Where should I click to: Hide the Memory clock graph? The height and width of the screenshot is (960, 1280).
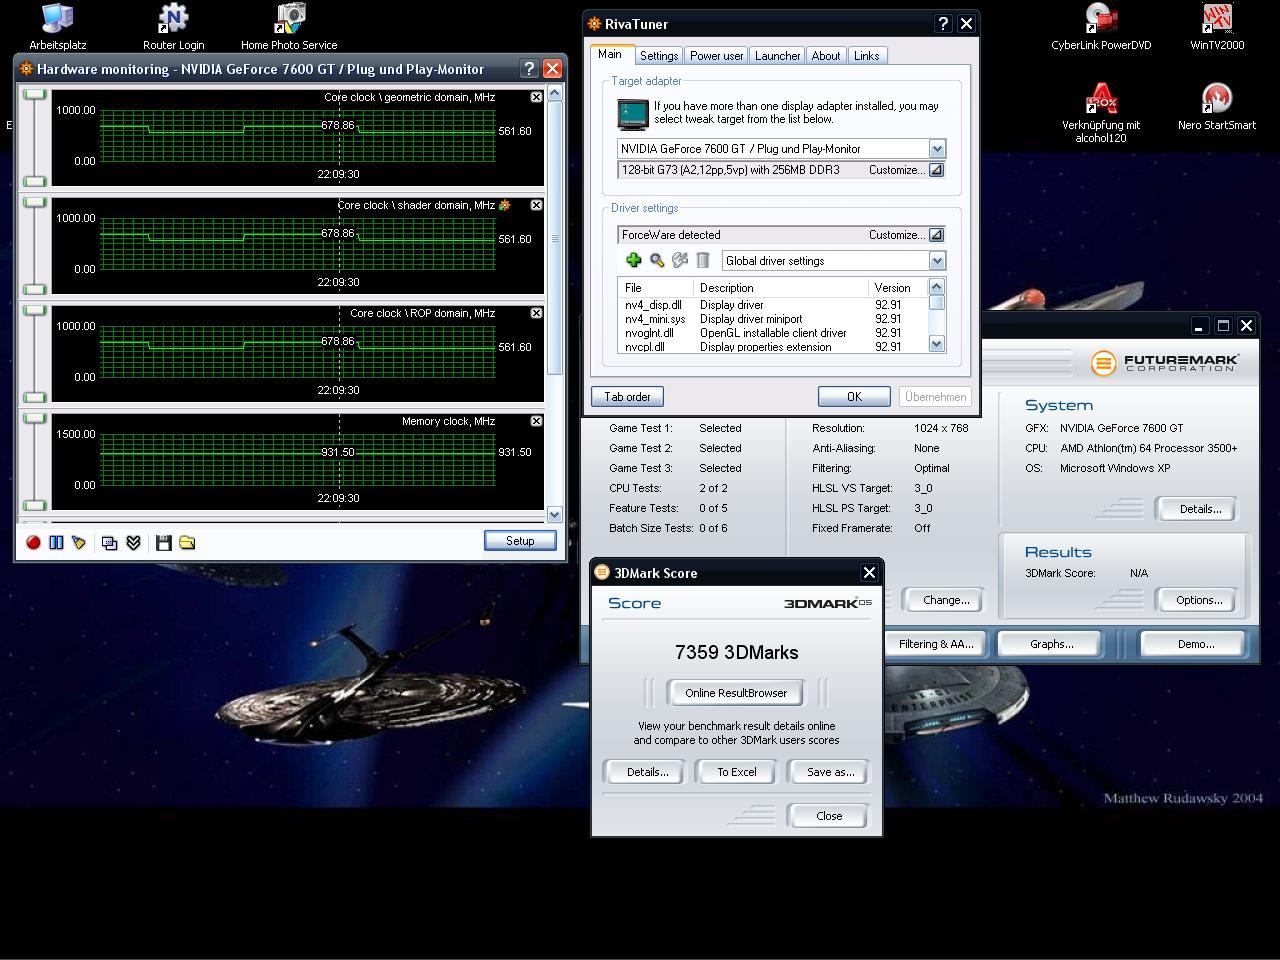pos(536,421)
